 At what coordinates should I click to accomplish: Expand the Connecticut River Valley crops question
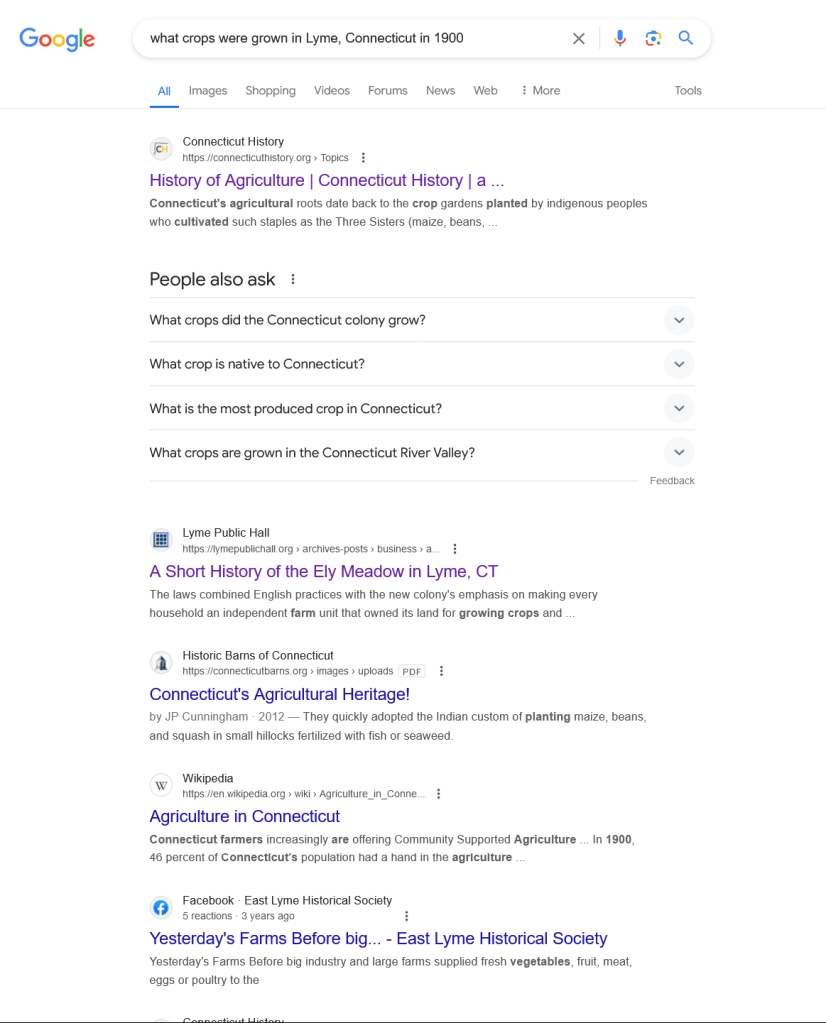pyautogui.click(x=678, y=452)
